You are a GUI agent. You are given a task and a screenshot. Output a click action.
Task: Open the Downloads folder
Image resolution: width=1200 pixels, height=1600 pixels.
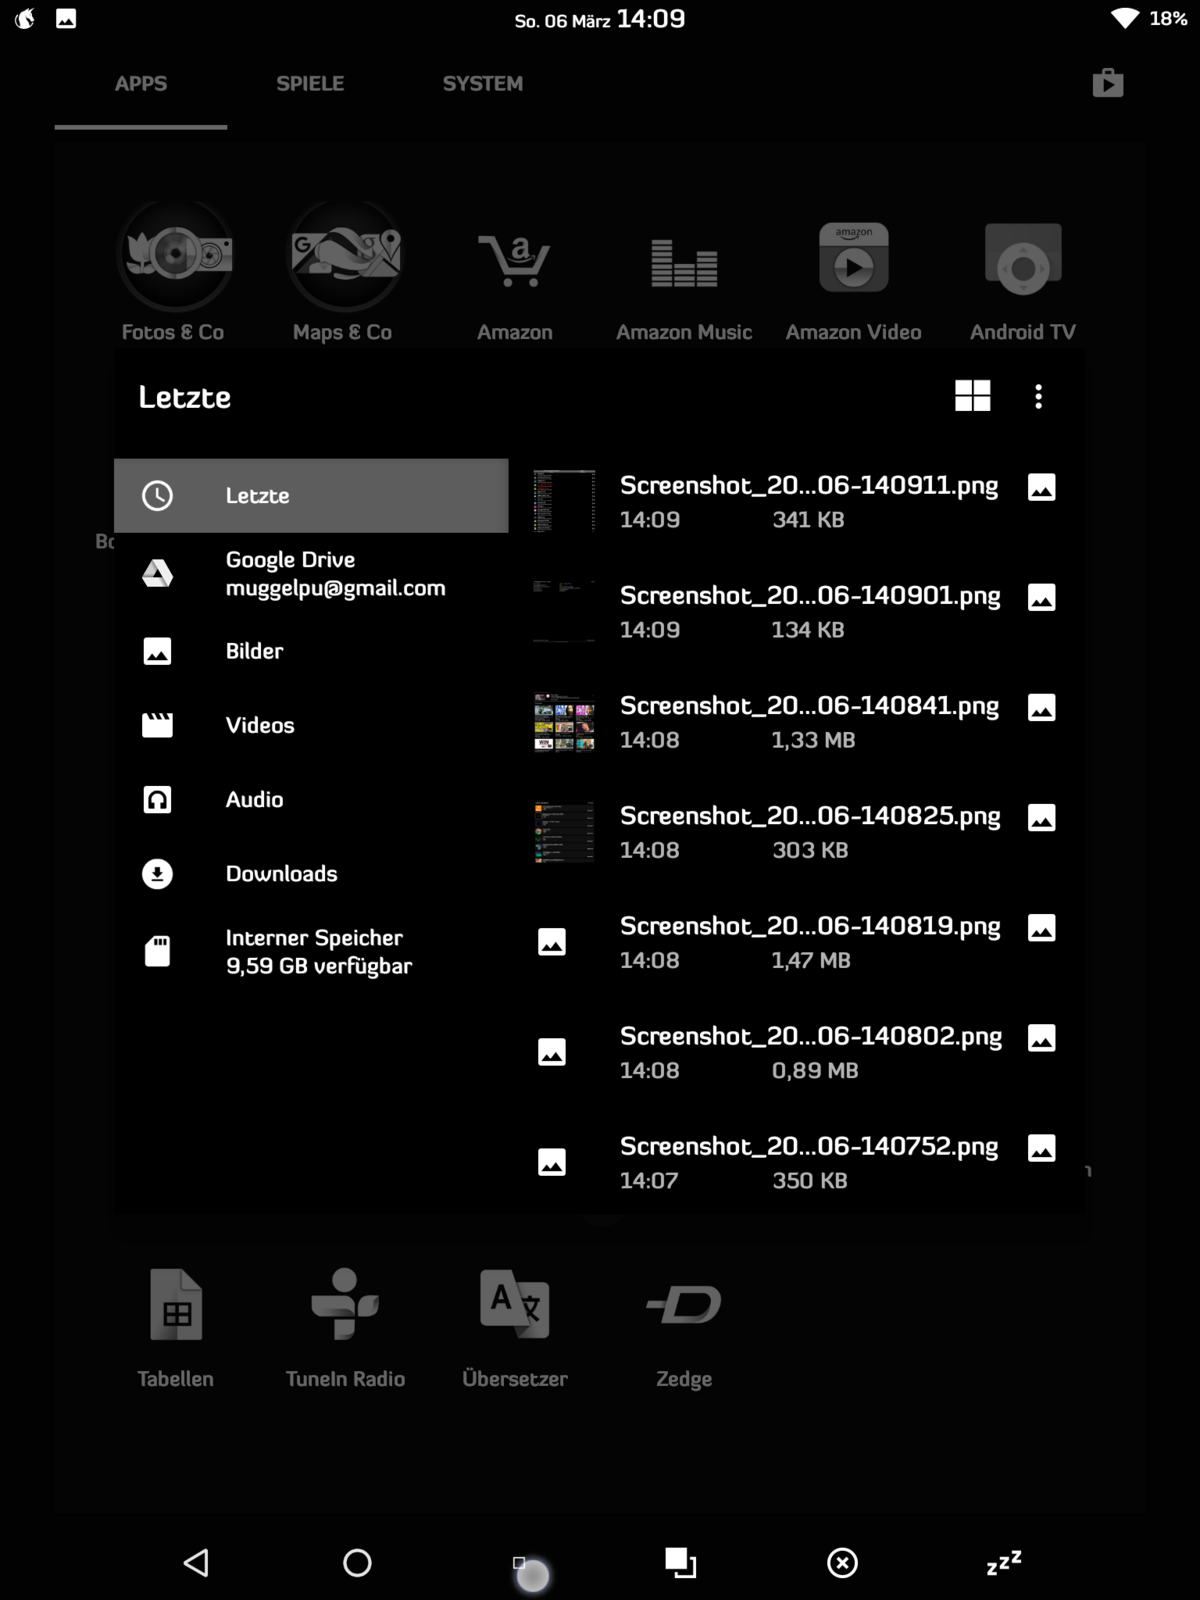click(x=311, y=873)
